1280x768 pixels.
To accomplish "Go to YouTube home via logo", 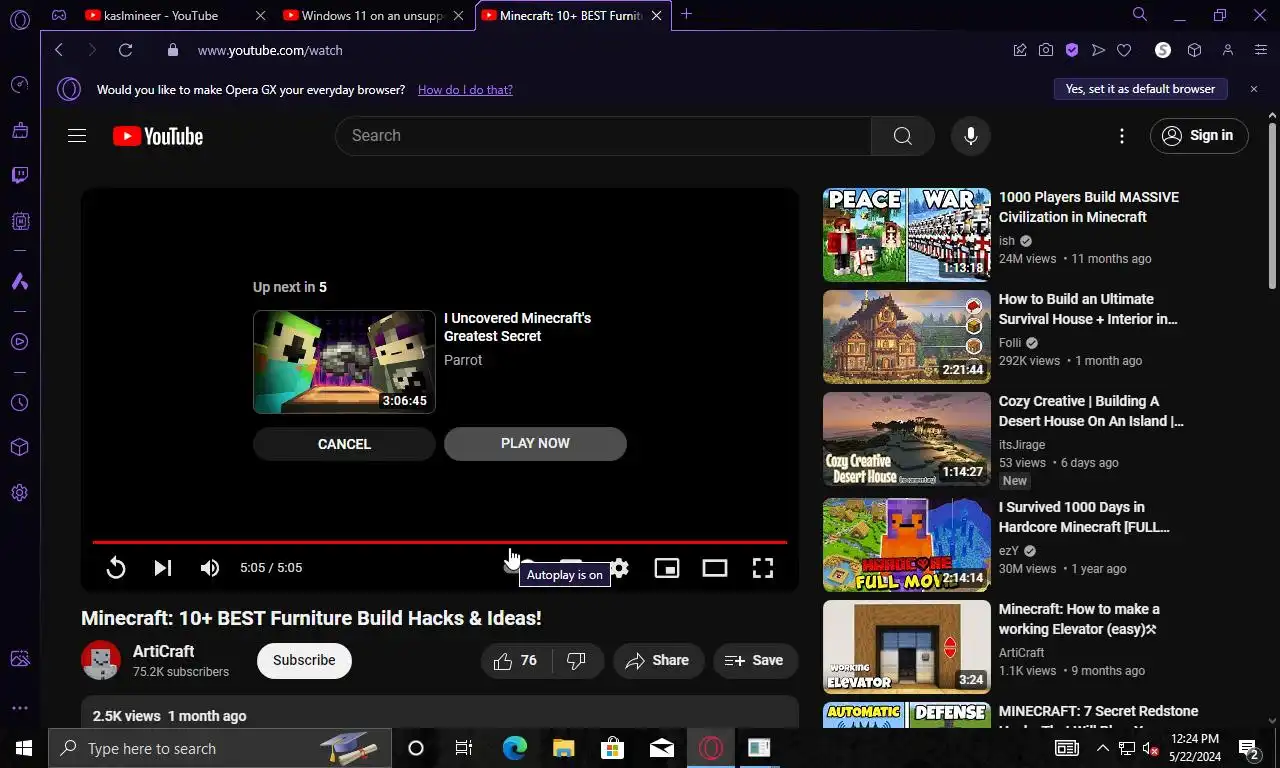I will click(158, 136).
